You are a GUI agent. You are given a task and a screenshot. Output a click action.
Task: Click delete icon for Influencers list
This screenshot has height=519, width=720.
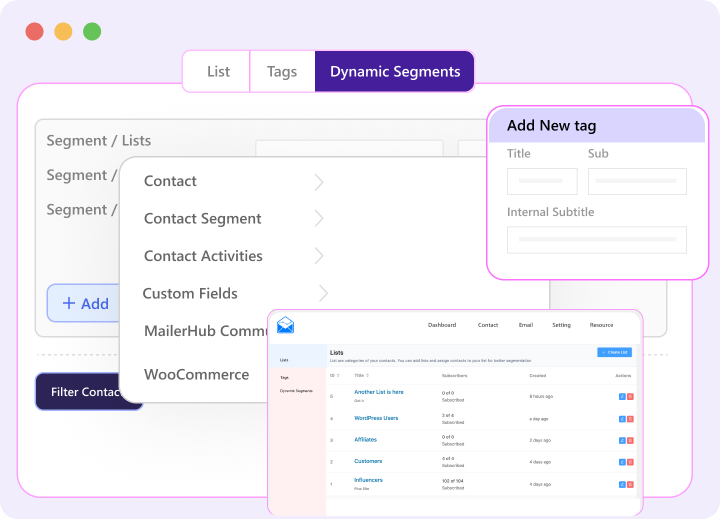(x=630, y=484)
